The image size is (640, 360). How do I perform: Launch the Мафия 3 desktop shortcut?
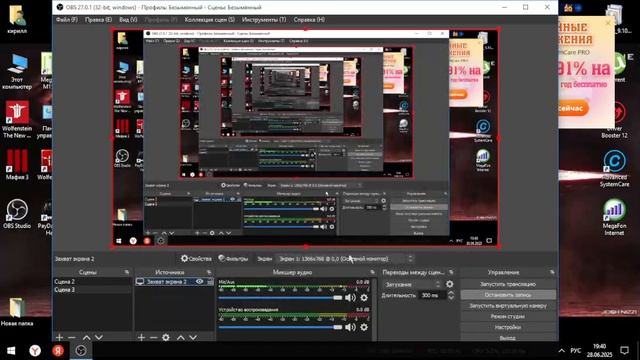17,164
